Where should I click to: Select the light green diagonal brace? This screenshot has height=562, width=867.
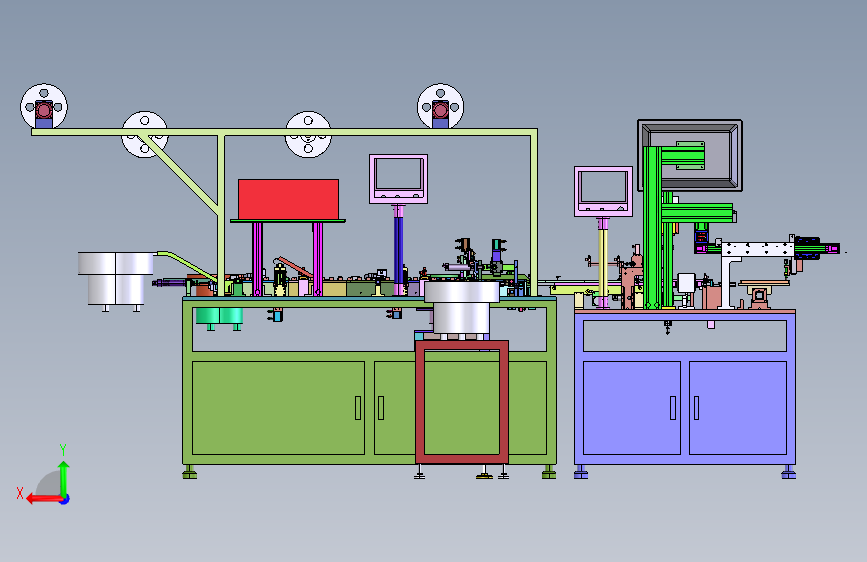[x=181, y=173]
